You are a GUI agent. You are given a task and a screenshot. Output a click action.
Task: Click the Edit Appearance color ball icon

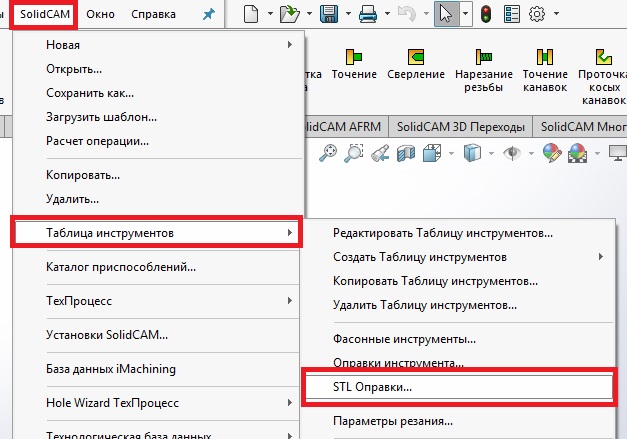[x=552, y=153]
